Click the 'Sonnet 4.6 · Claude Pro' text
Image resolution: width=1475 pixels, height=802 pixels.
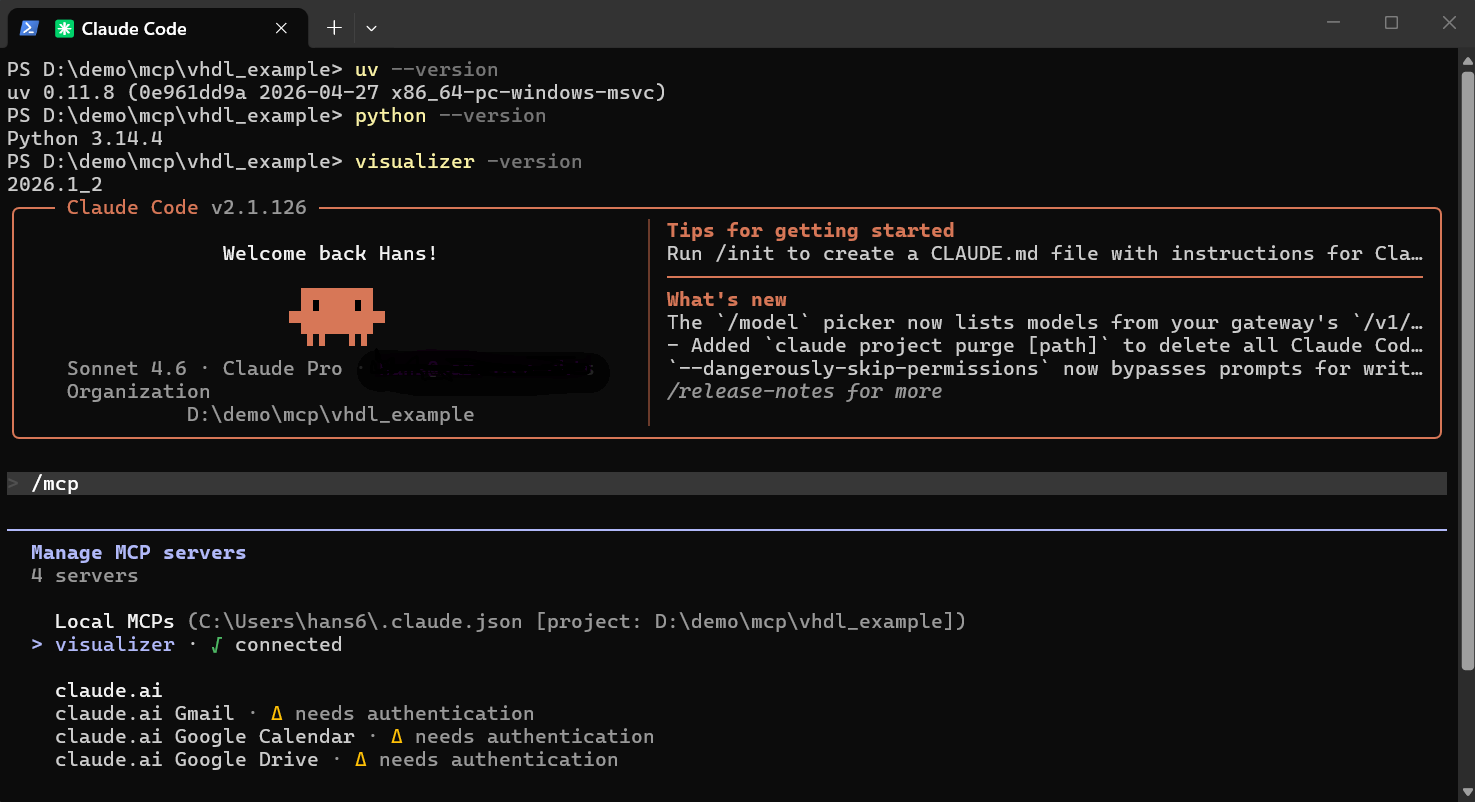tap(204, 368)
